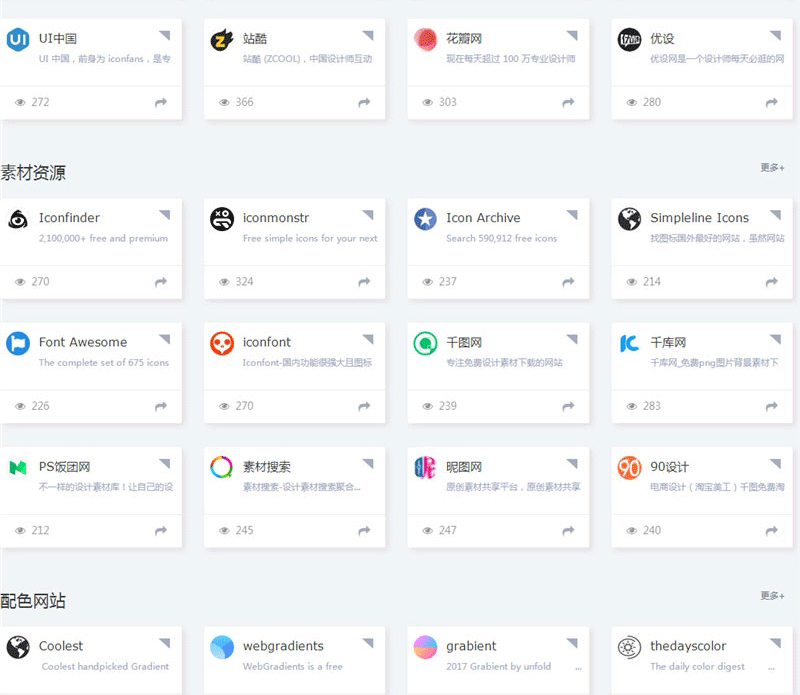The height and width of the screenshot is (695, 800).
Task: Click the eye view icon showing 303
Action: coord(428,103)
